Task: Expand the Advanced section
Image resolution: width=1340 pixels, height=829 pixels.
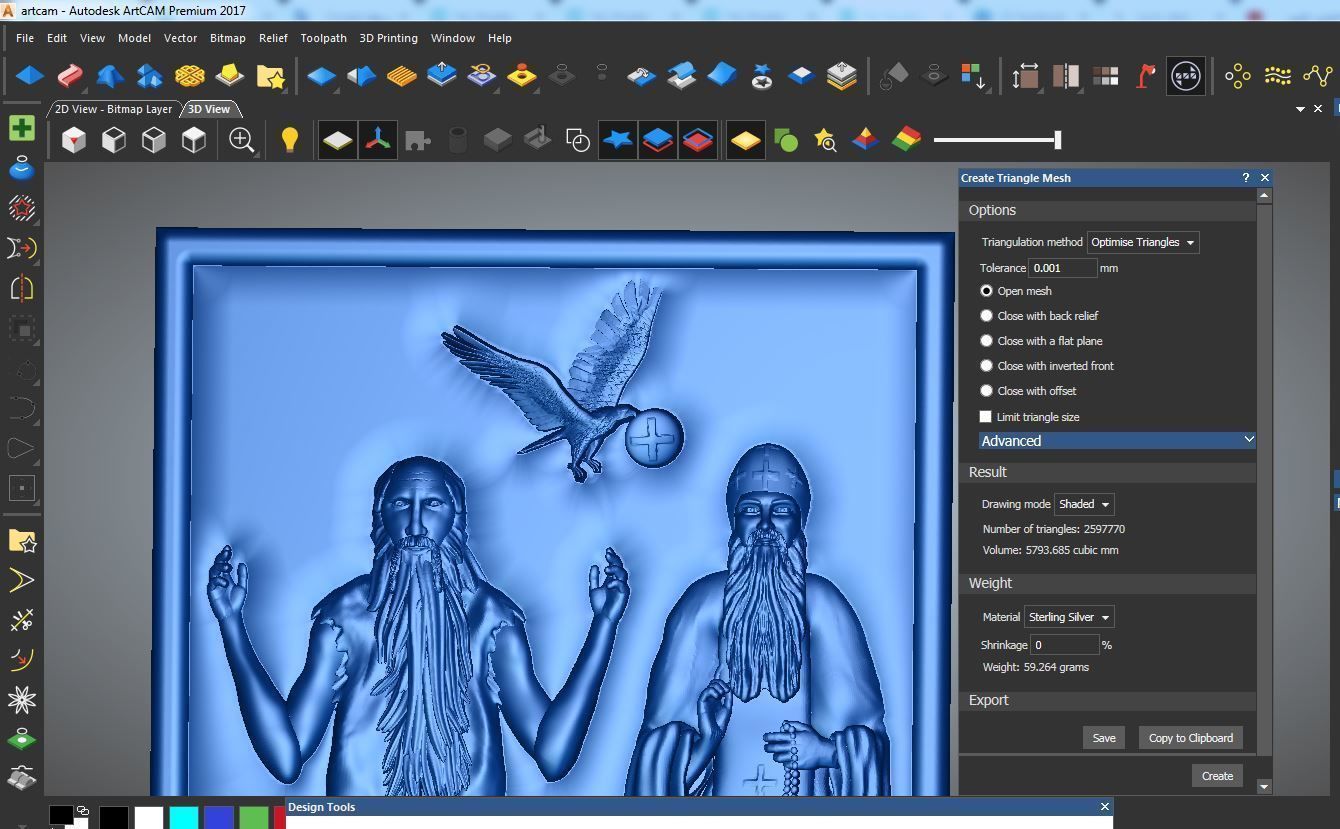Action: click(1117, 441)
